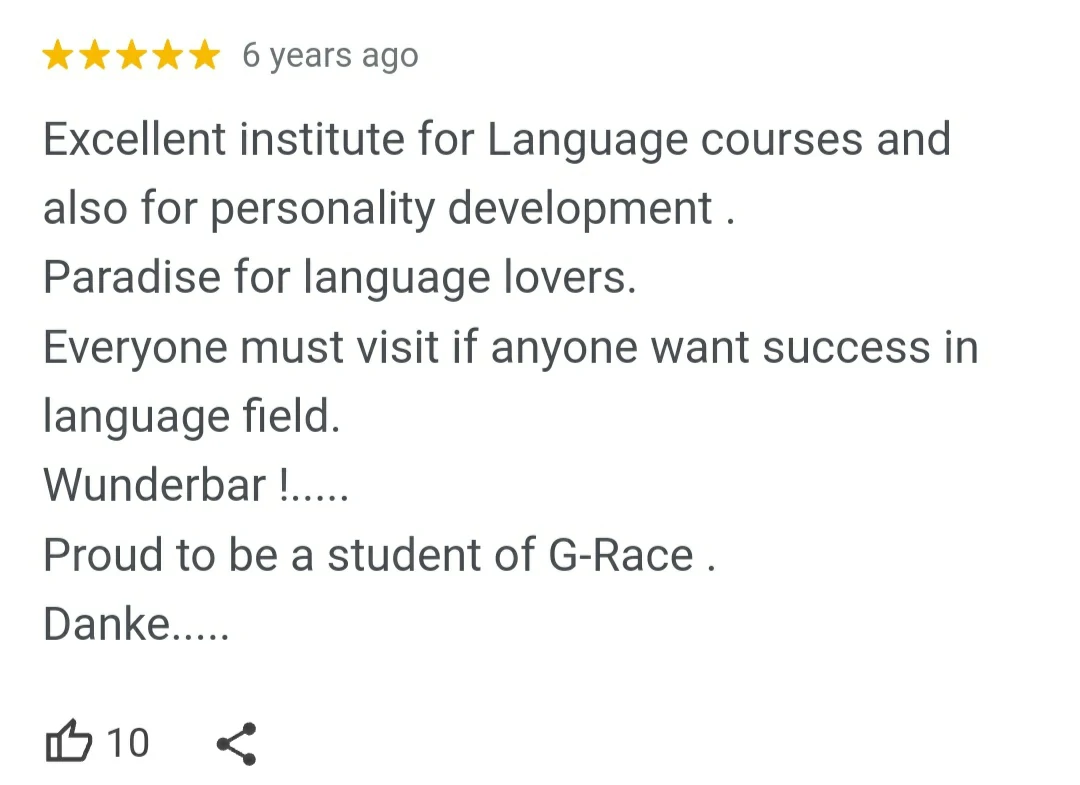
Task: Click the word 'Everyone' in the review
Action: click(134, 347)
